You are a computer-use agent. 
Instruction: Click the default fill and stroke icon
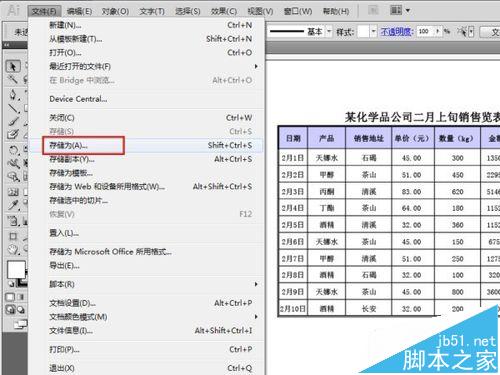coord(11,284)
